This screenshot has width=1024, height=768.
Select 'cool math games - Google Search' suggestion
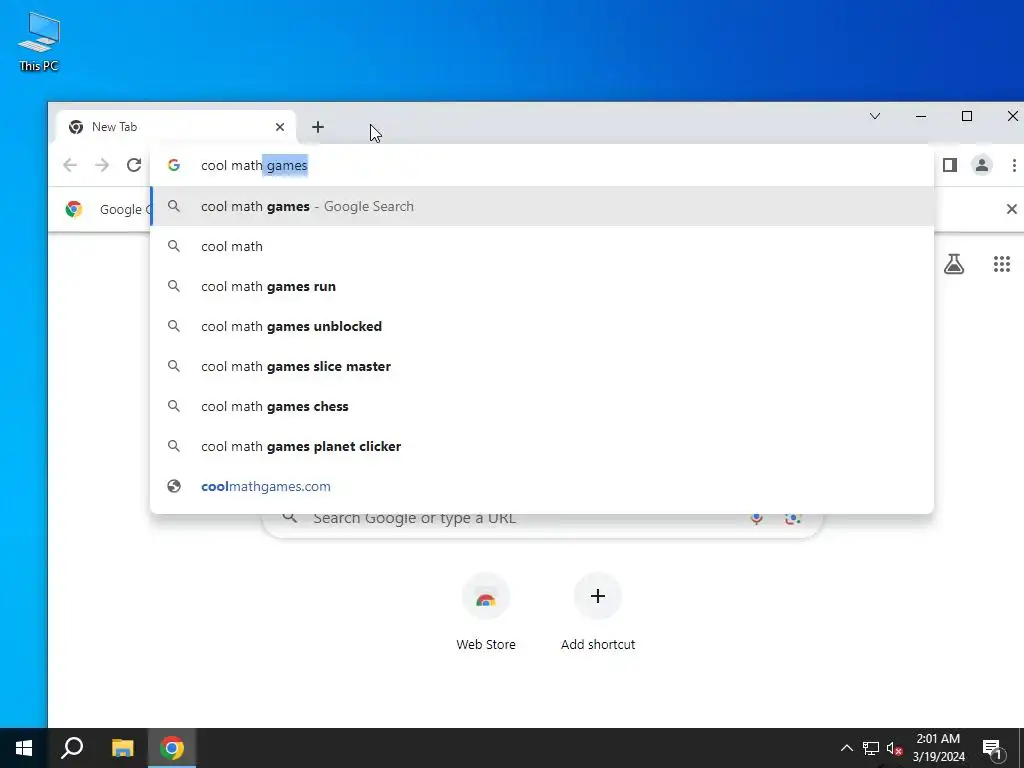(542, 206)
